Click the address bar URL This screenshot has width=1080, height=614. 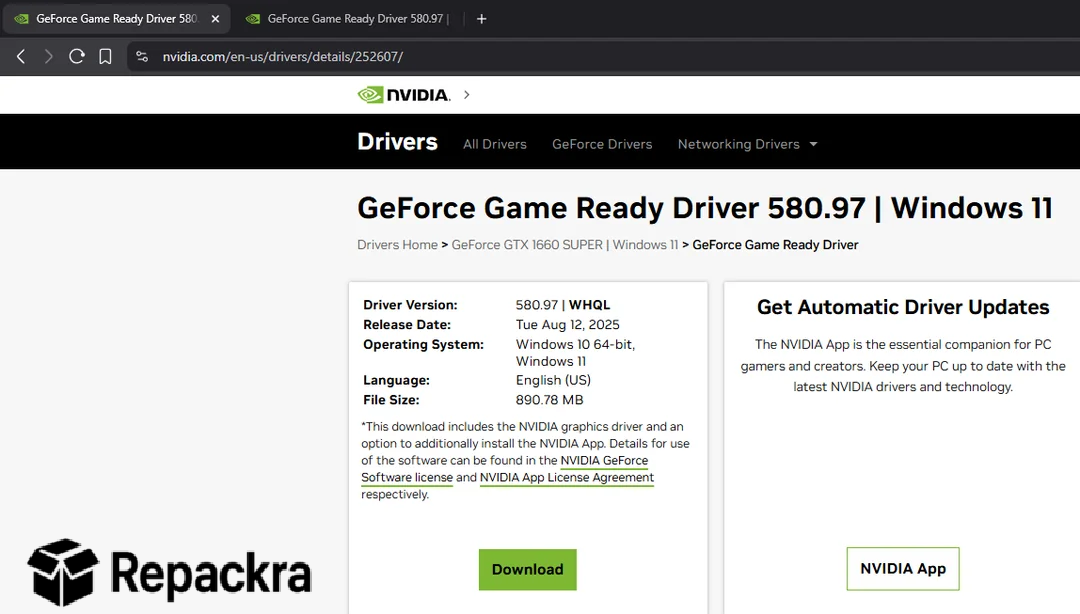pyautogui.click(x=282, y=57)
